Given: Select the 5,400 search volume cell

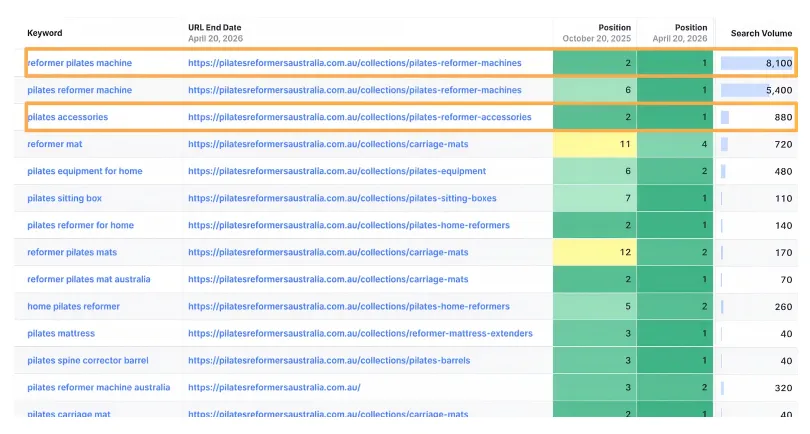Looking at the screenshot, I should tap(757, 90).
